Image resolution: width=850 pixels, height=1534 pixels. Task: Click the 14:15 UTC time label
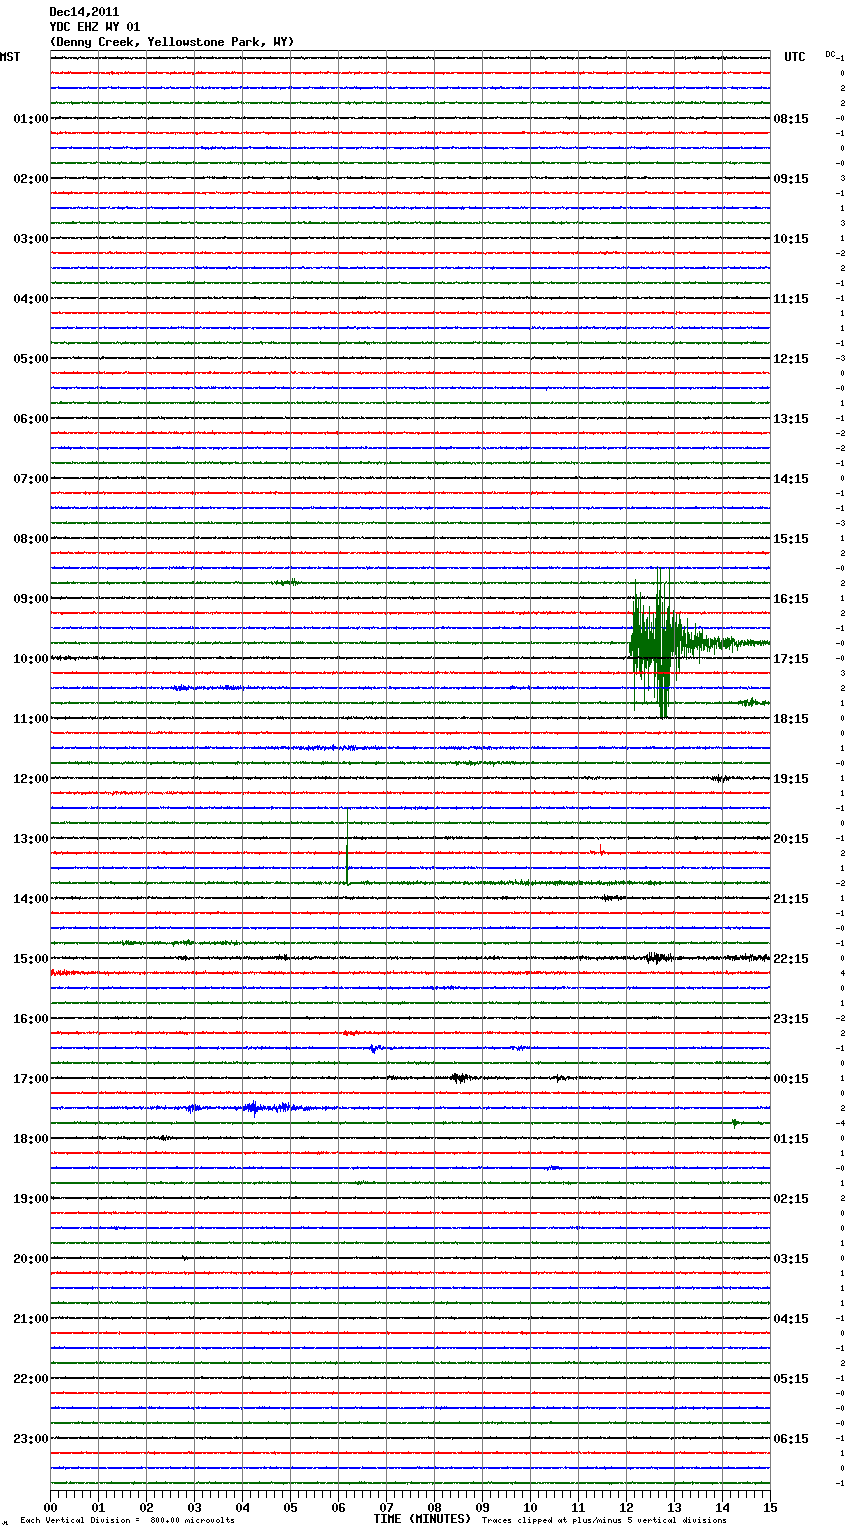[791, 479]
